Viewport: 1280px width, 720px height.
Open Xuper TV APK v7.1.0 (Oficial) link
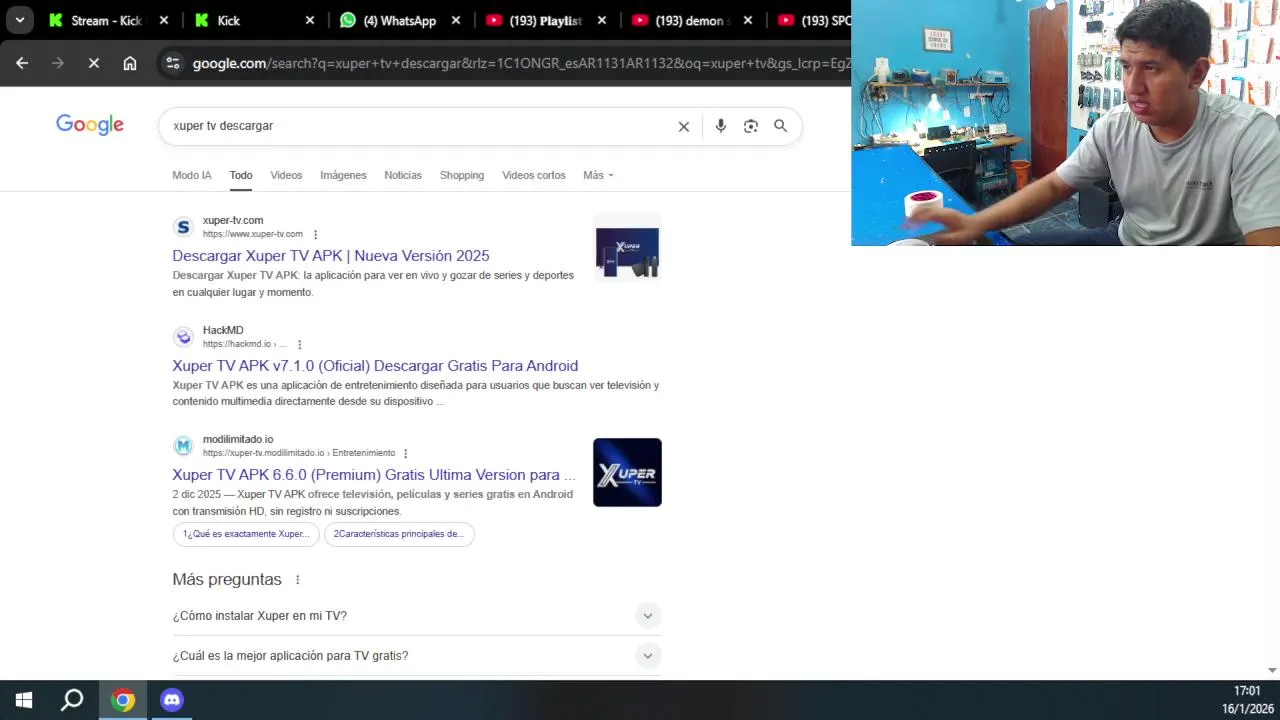point(375,366)
